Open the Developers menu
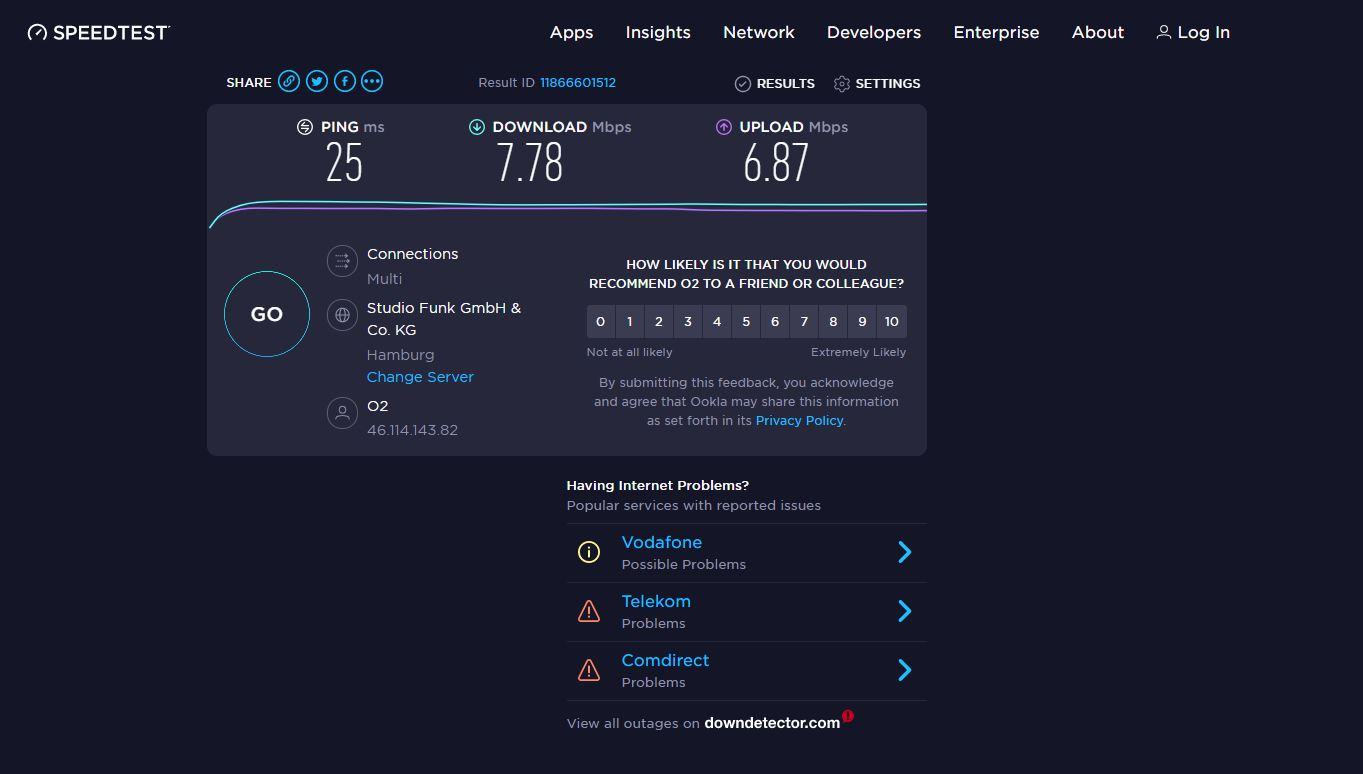Image resolution: width=1363 pixels, height=774 pixels. (874, 33)
